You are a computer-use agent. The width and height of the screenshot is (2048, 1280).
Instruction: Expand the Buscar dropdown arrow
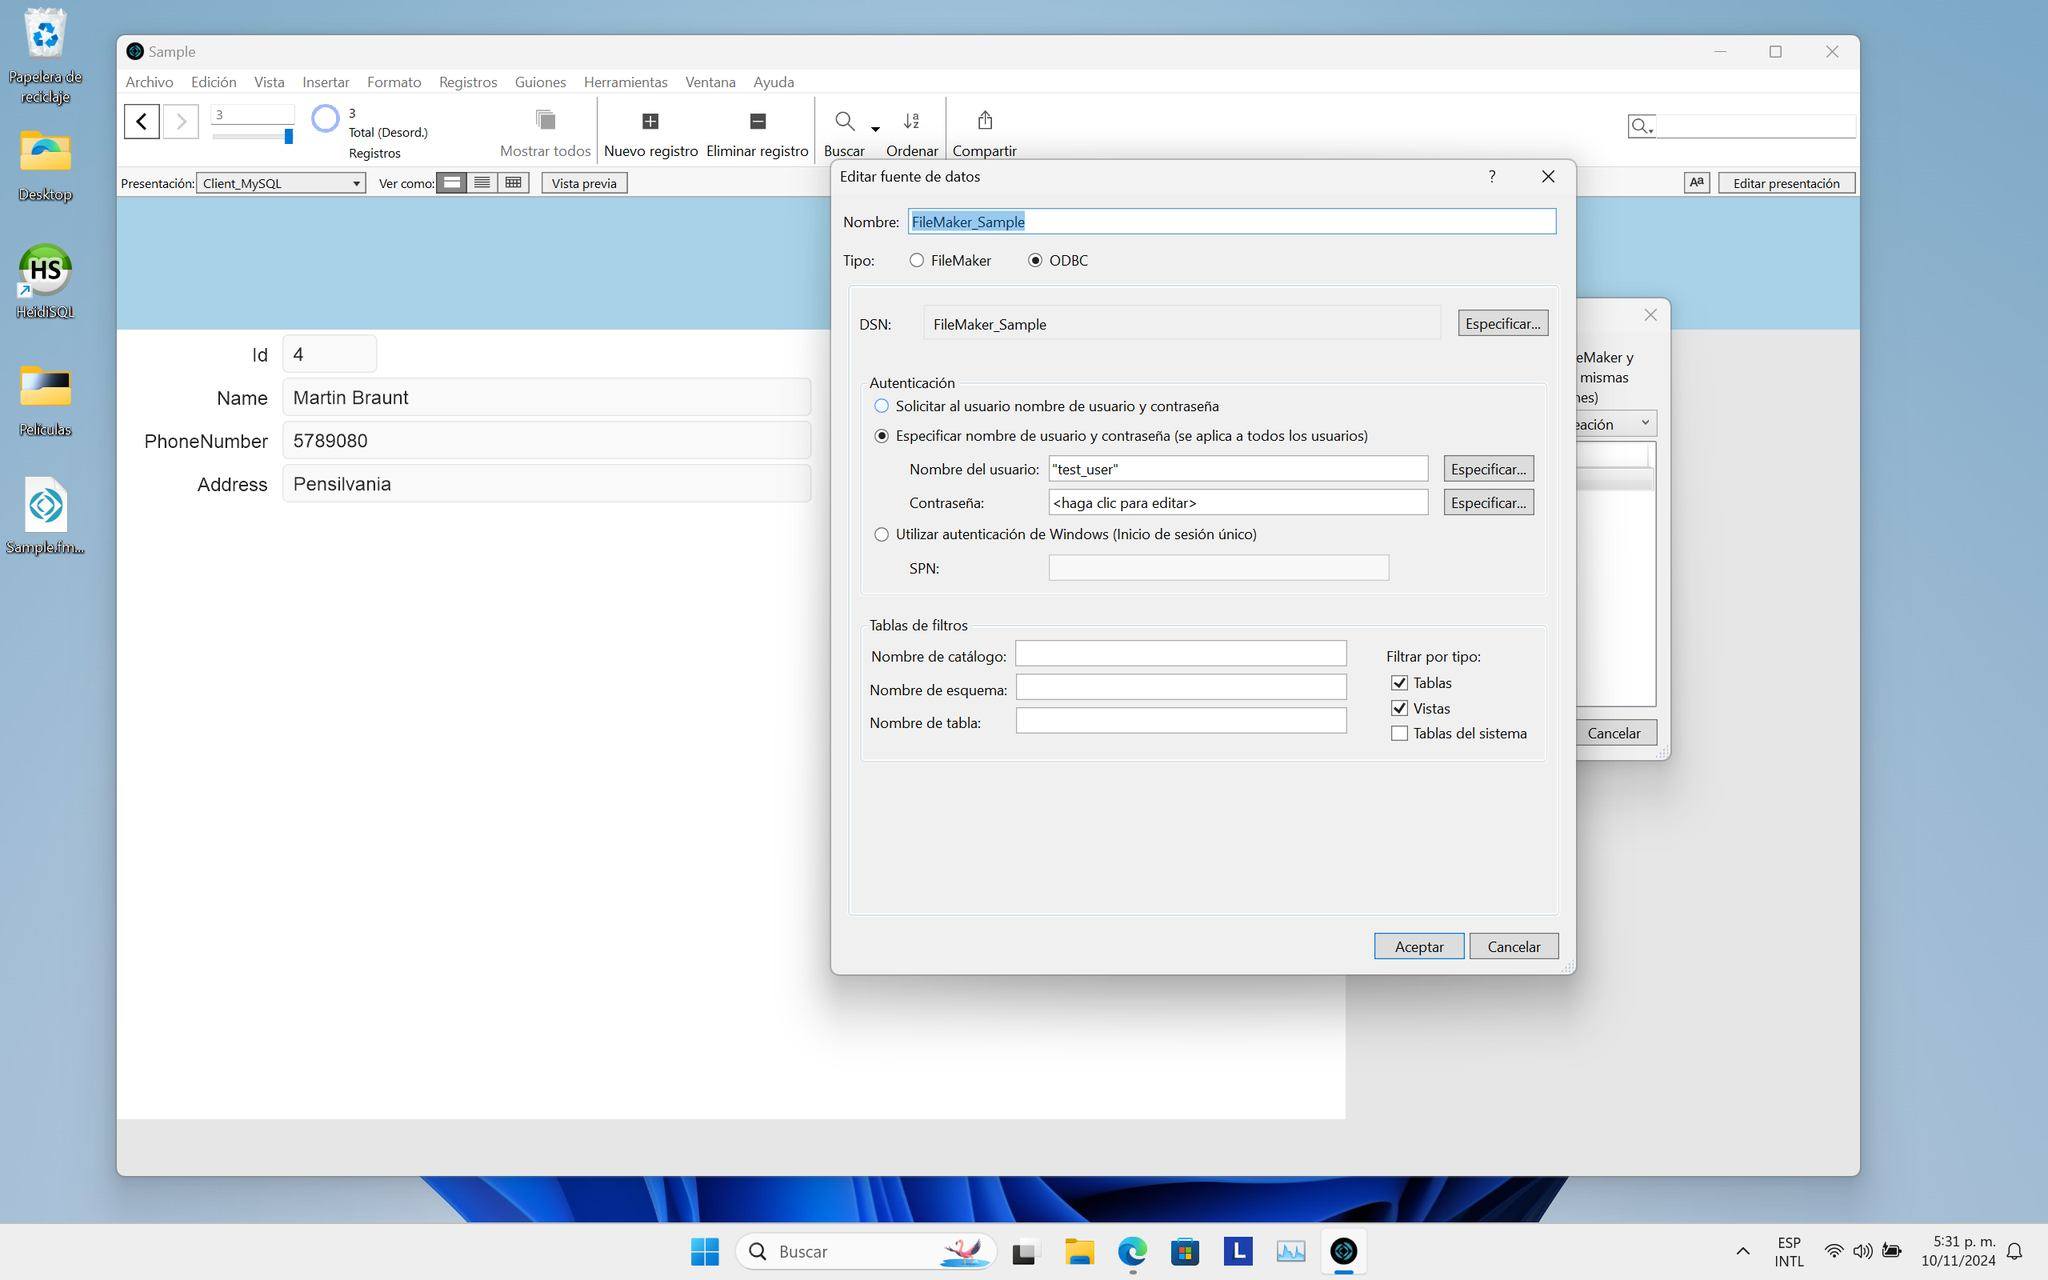[875, 128]
